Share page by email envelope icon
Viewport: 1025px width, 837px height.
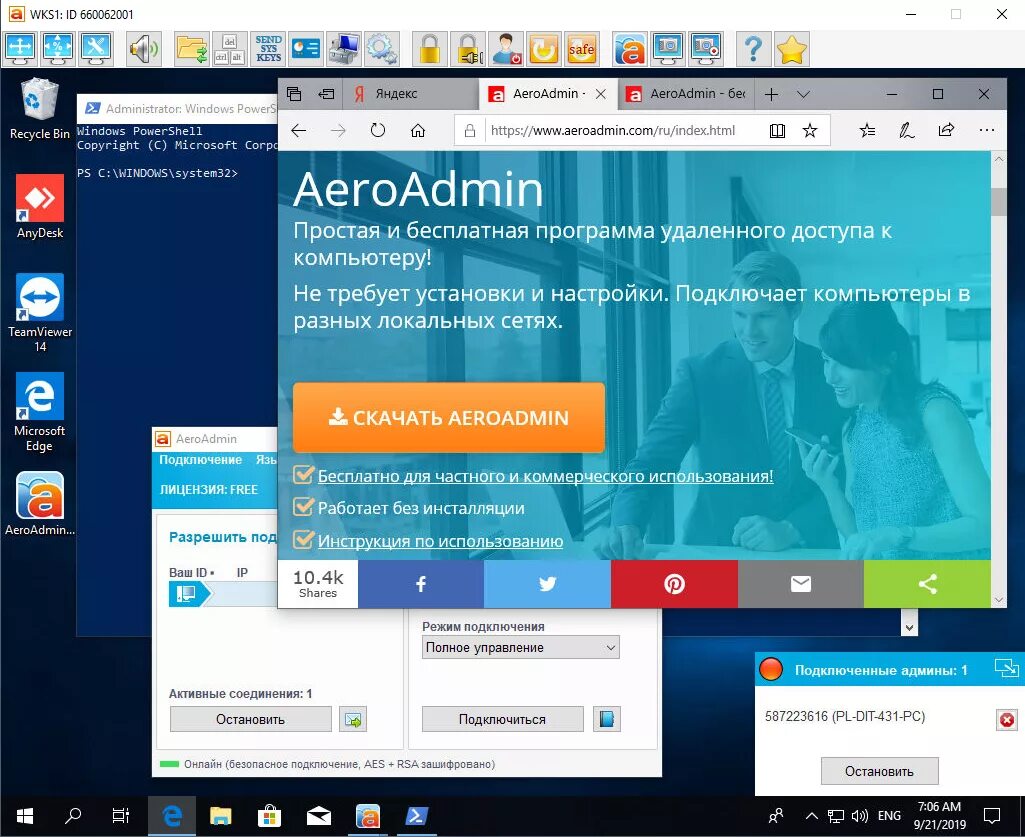[801, 584]
